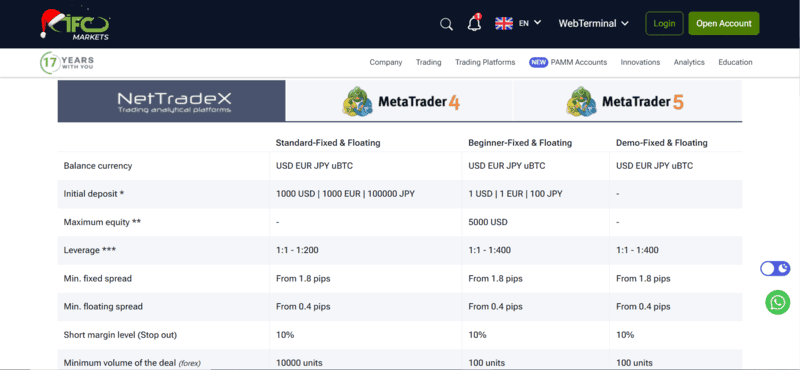The width and height of the screenshot is (800, 370).
Task: Click the Maximum equity ** row label
Action: pos(102,223)
